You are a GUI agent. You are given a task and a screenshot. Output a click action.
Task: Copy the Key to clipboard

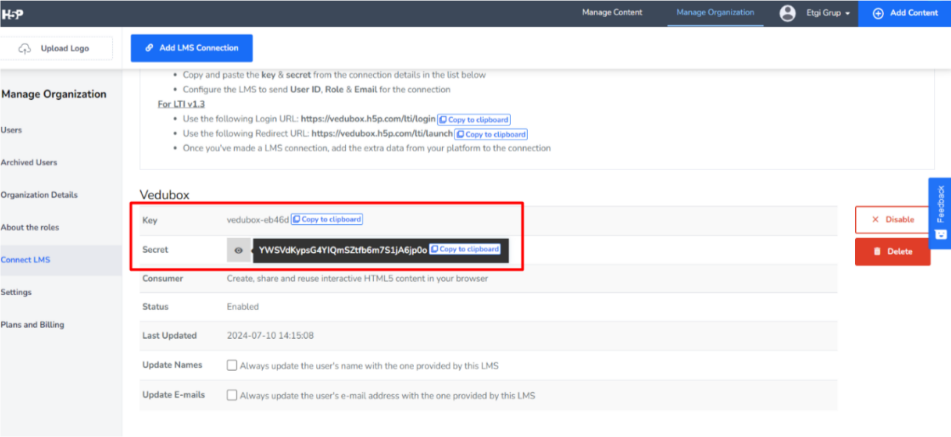click(327, 219)
